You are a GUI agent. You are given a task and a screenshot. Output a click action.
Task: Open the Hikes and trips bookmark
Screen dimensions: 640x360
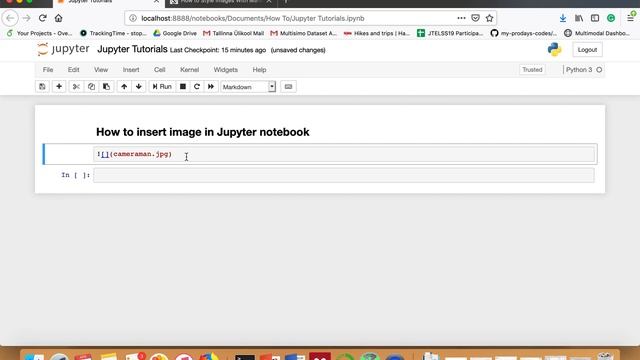377,33
